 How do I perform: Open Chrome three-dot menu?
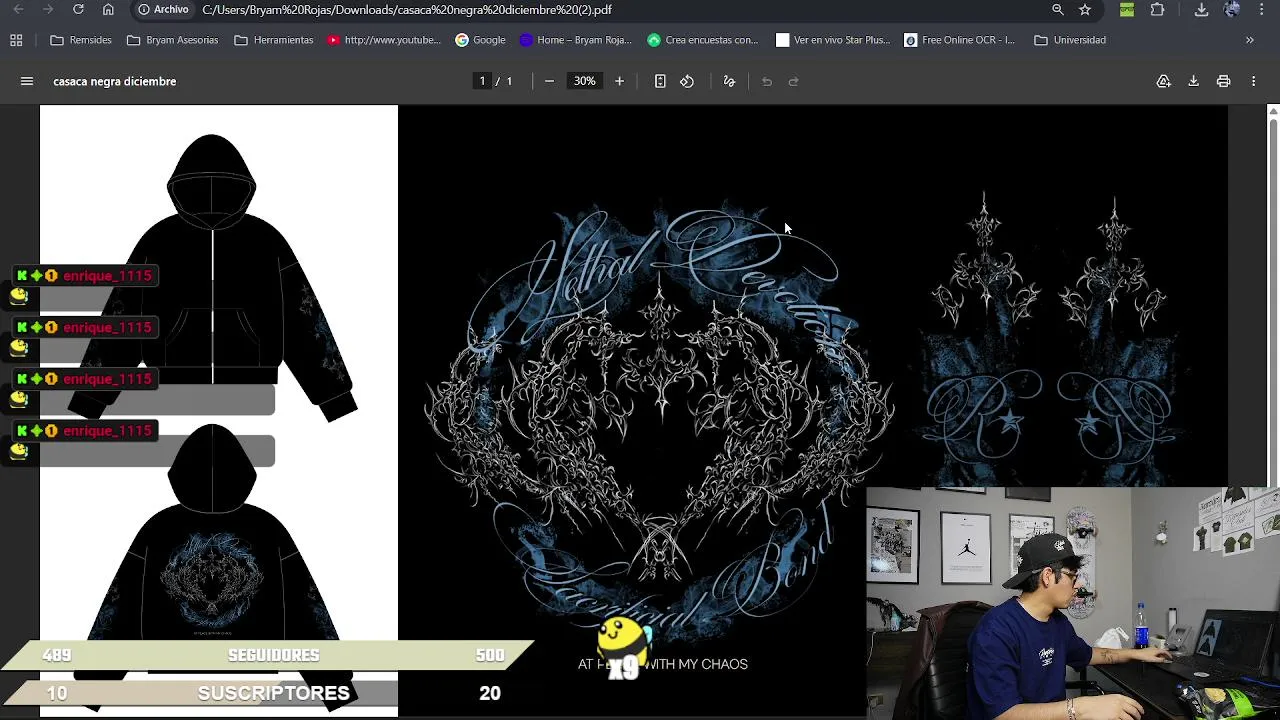tap(1261, 10)
